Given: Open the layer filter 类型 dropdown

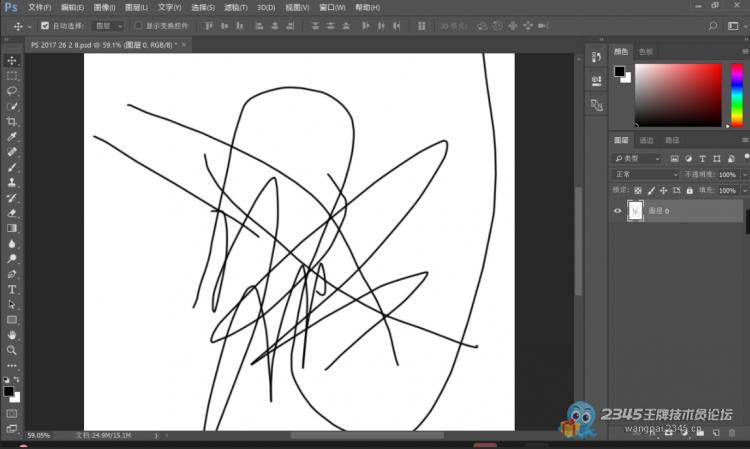Looking at the screenshot, I should (638, 158).
